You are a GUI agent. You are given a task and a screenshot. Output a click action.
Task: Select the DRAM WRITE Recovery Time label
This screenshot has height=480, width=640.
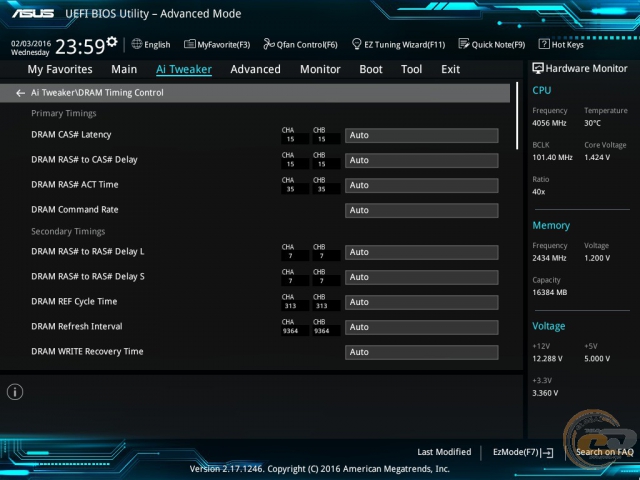pyautogui.click(x=87, y=351)
